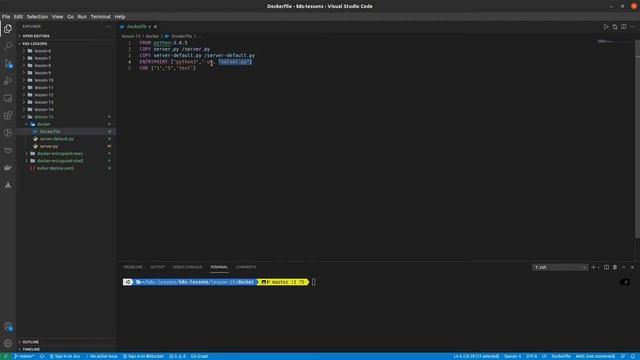Collapse the docker folder in the tree

click(x=44, y=124)
